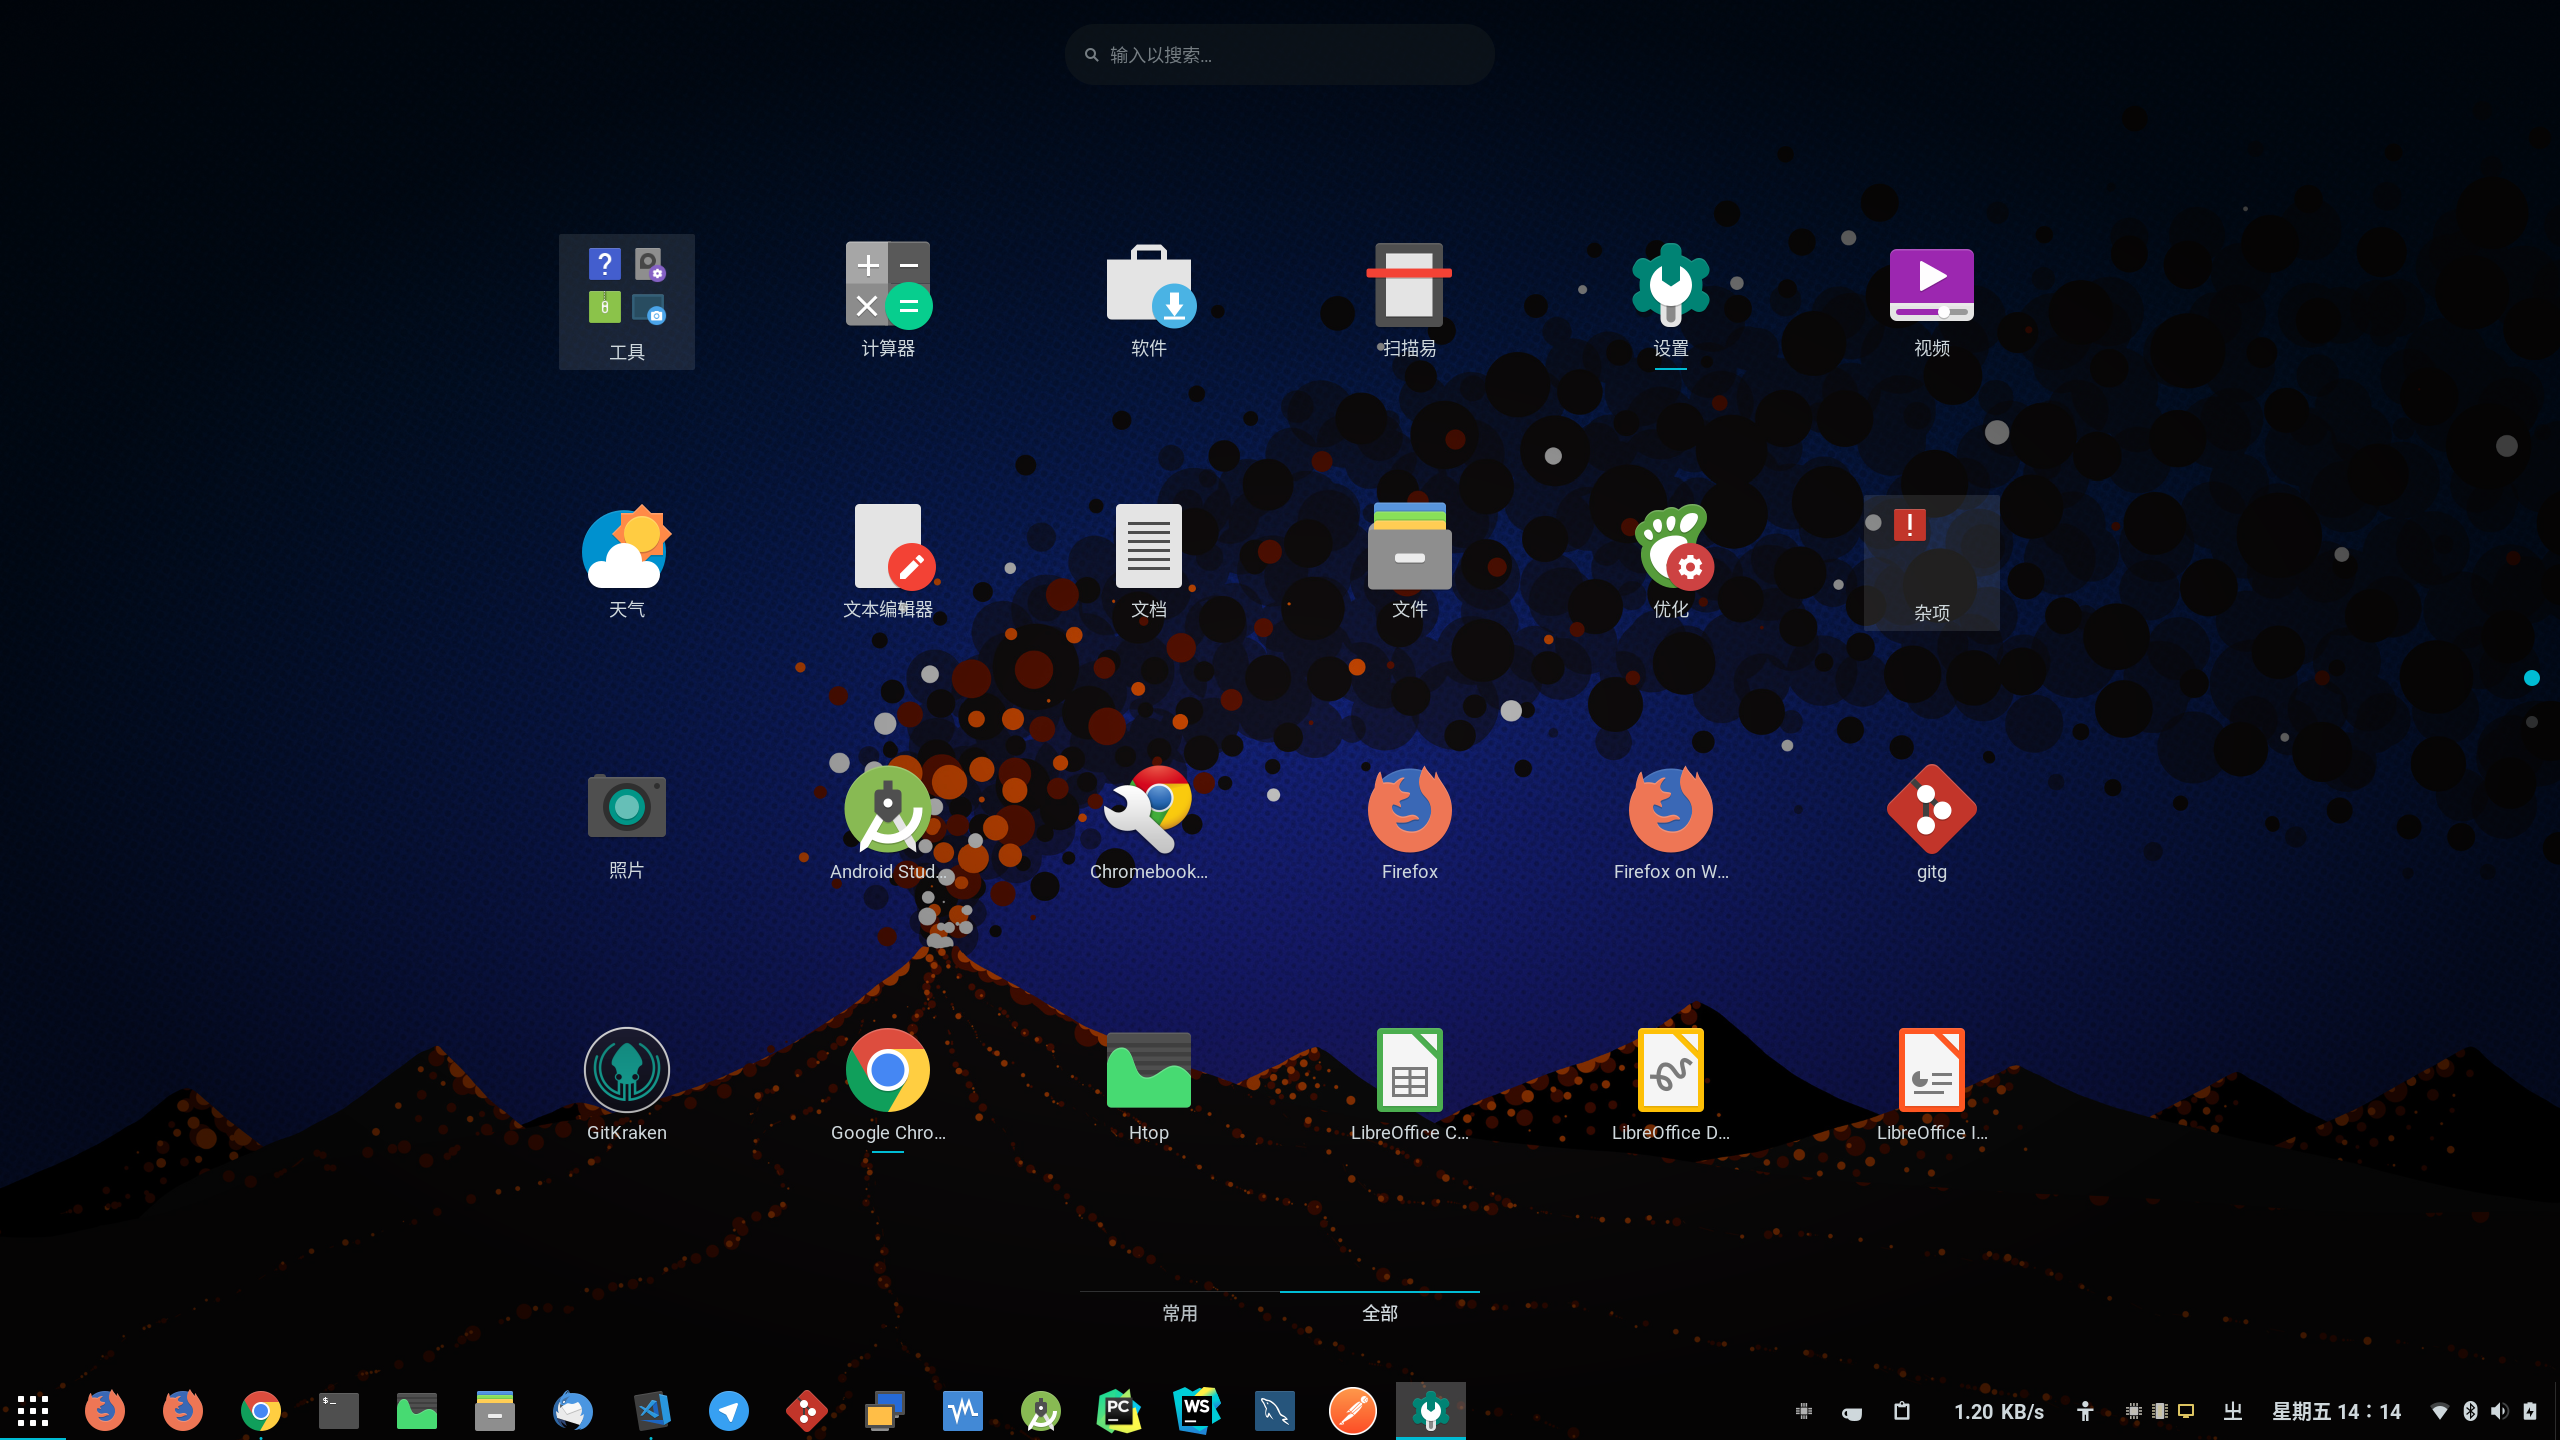Open LibreOffice Calc

pos(1410,1085)
